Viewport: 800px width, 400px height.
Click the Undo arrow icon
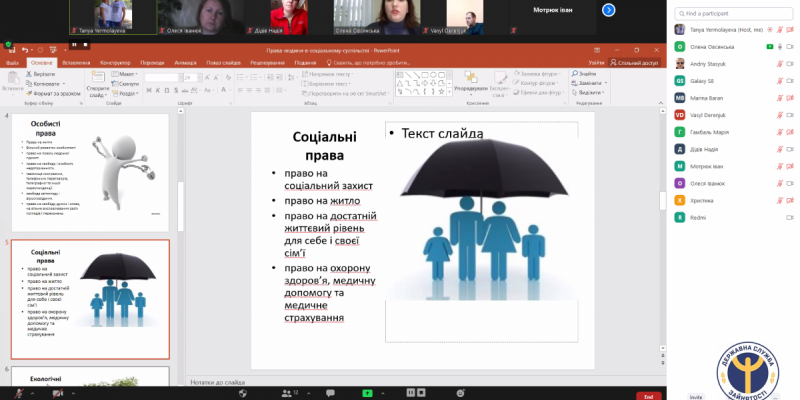[x=25, y=49]
